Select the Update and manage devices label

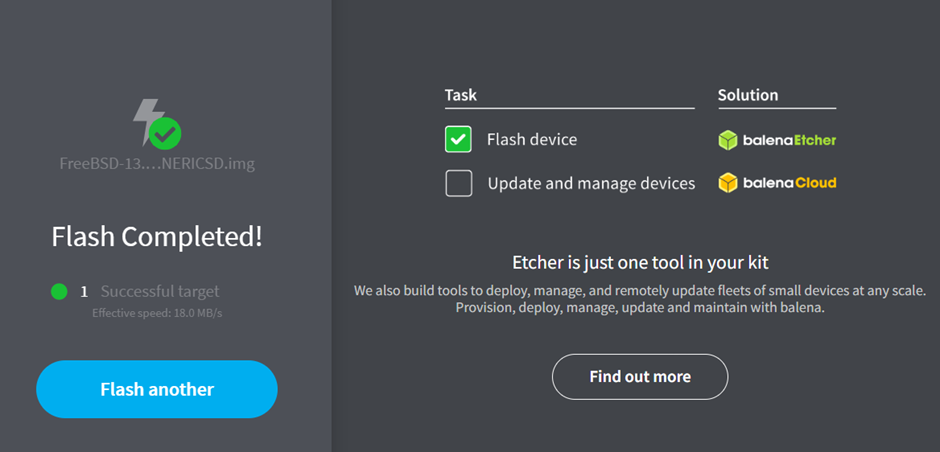[x=591, y=183]
